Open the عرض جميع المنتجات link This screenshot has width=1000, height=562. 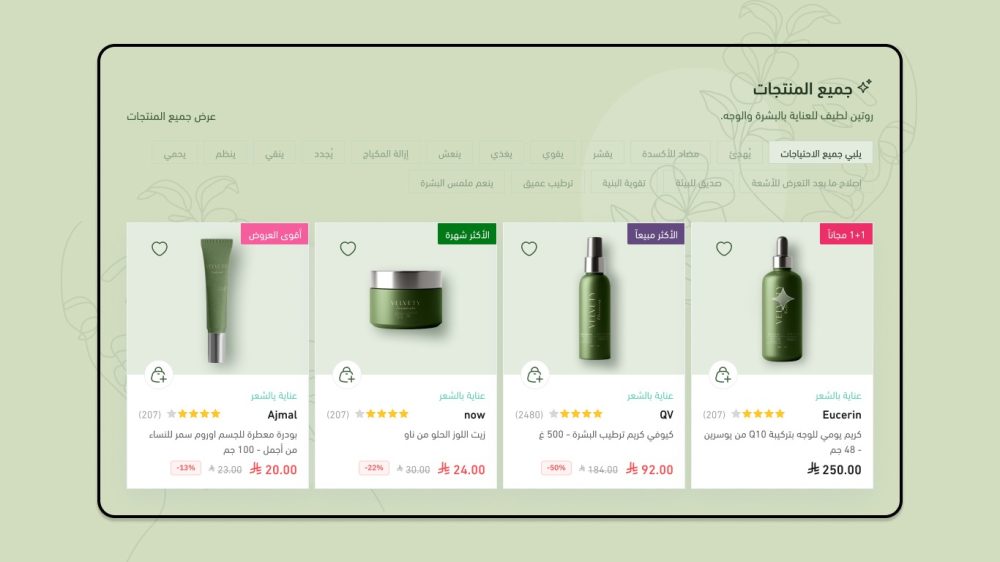point(171,117)
